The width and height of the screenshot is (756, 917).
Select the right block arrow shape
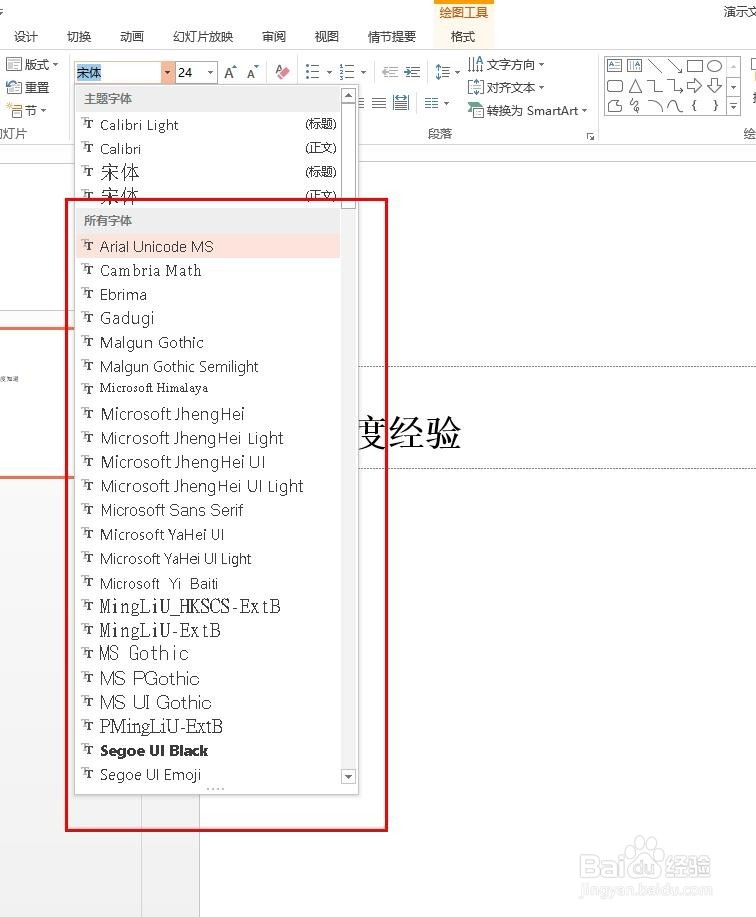pyautogui.click(x=695, y=86)
